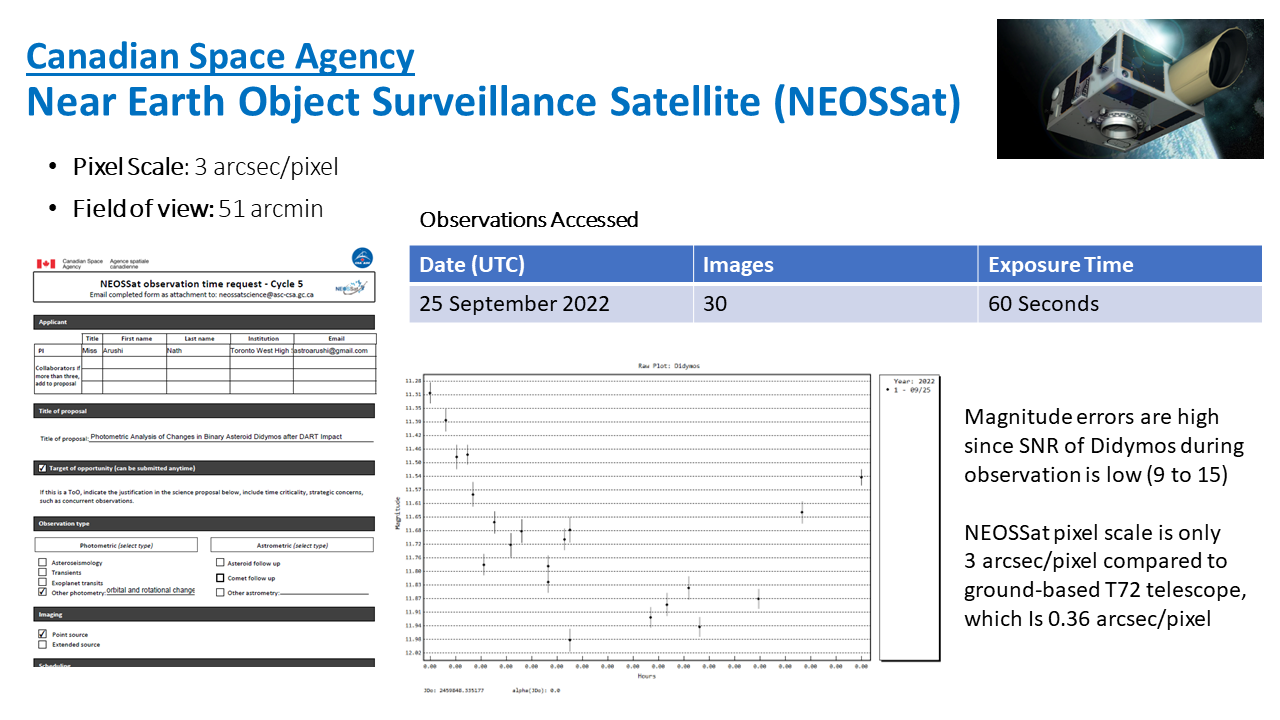Screen dimensions: 1280x720
Task: Click the Raw Plot: Didymos chart title
Action: (641, 366)
